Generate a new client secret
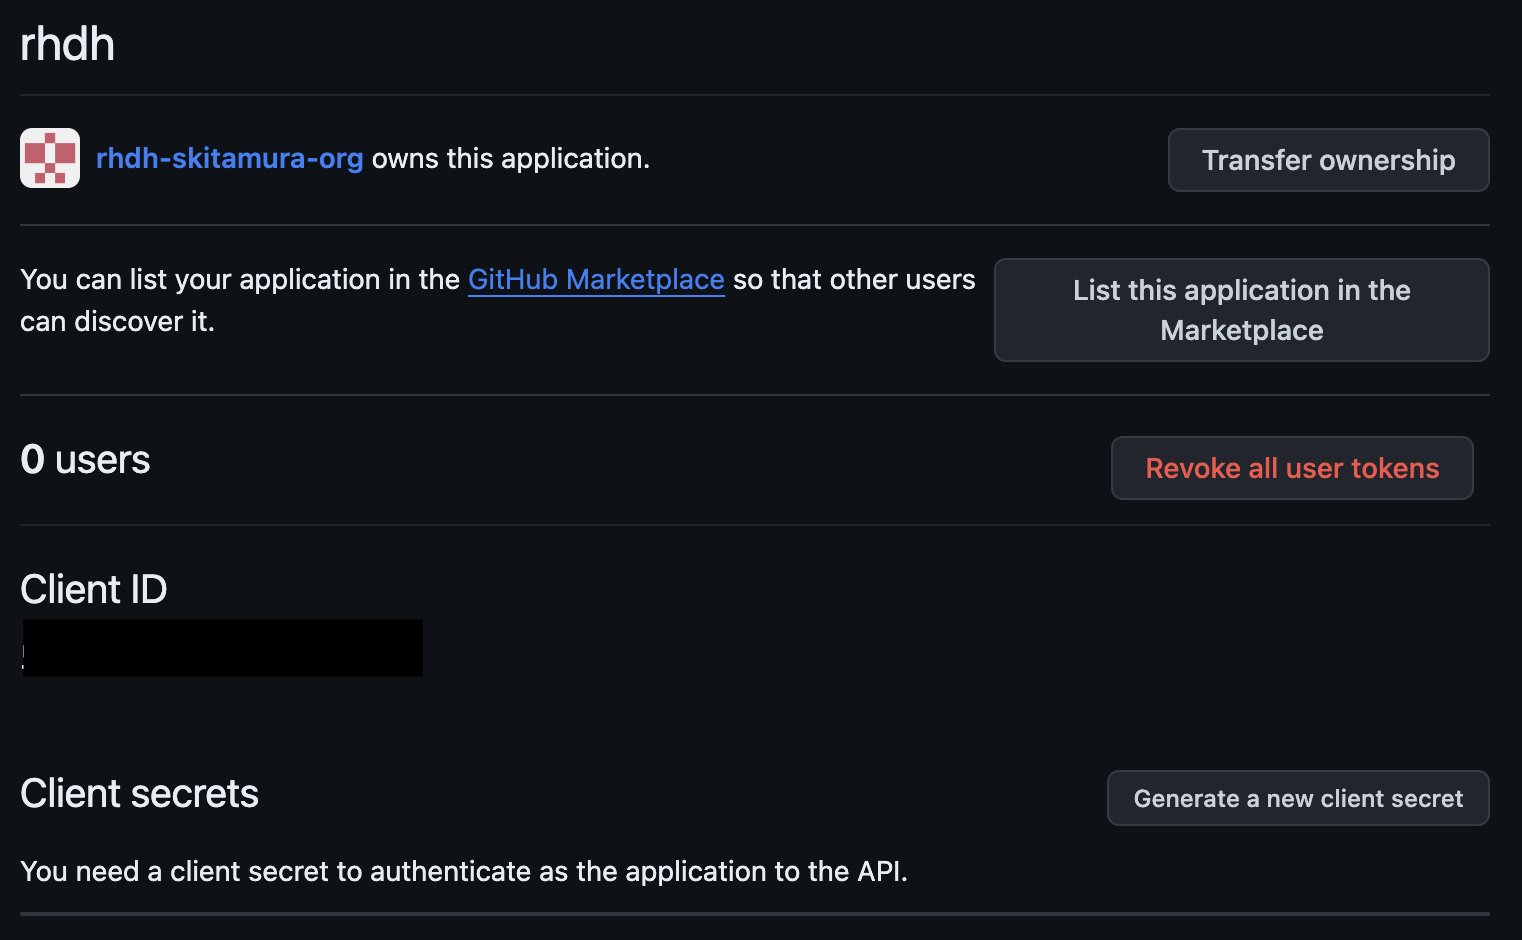Viewport: 1522px width, 940px height. pyautogui.click(x=1298, y=798)
